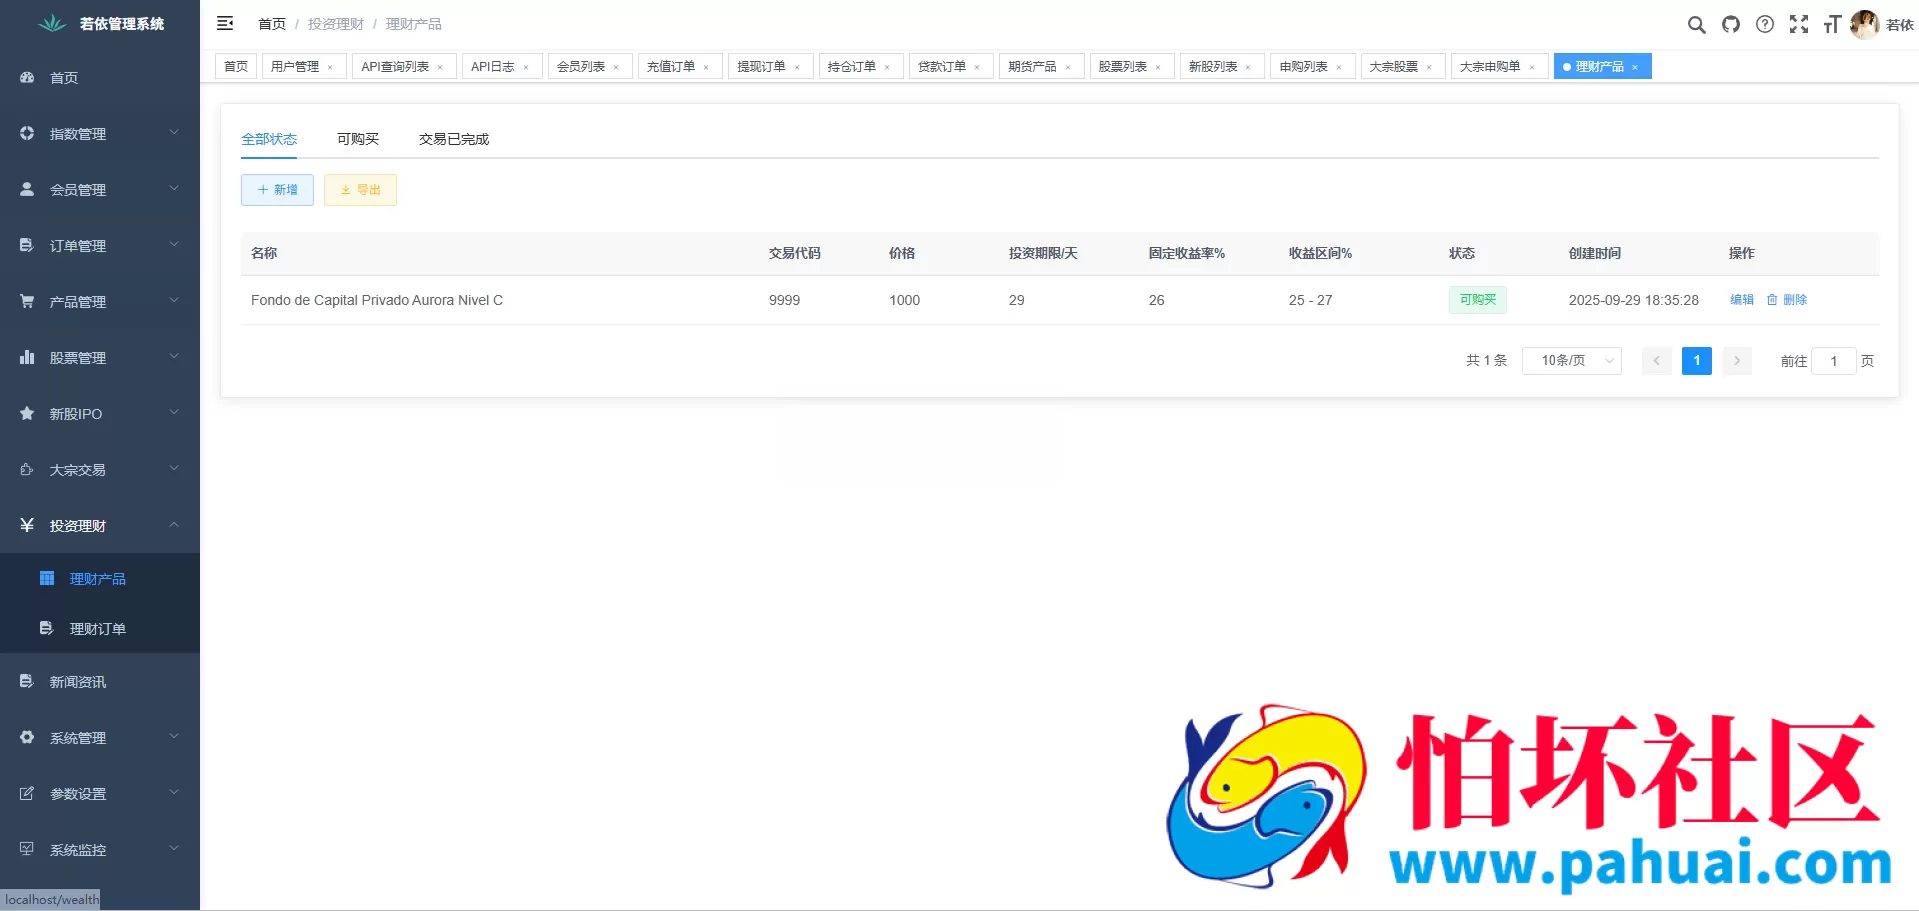Switch to the 可购买 status tab
This screenshot has height=911, width=1919.
tap(358, 139)
